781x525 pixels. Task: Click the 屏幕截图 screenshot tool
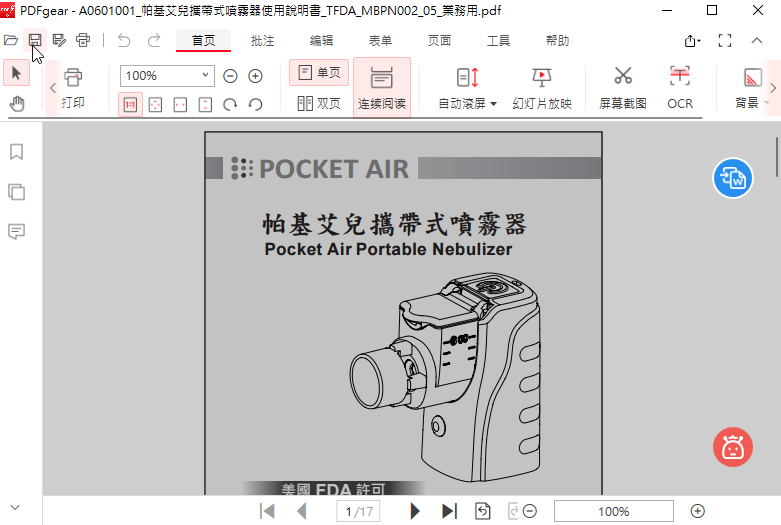[623, 88]
